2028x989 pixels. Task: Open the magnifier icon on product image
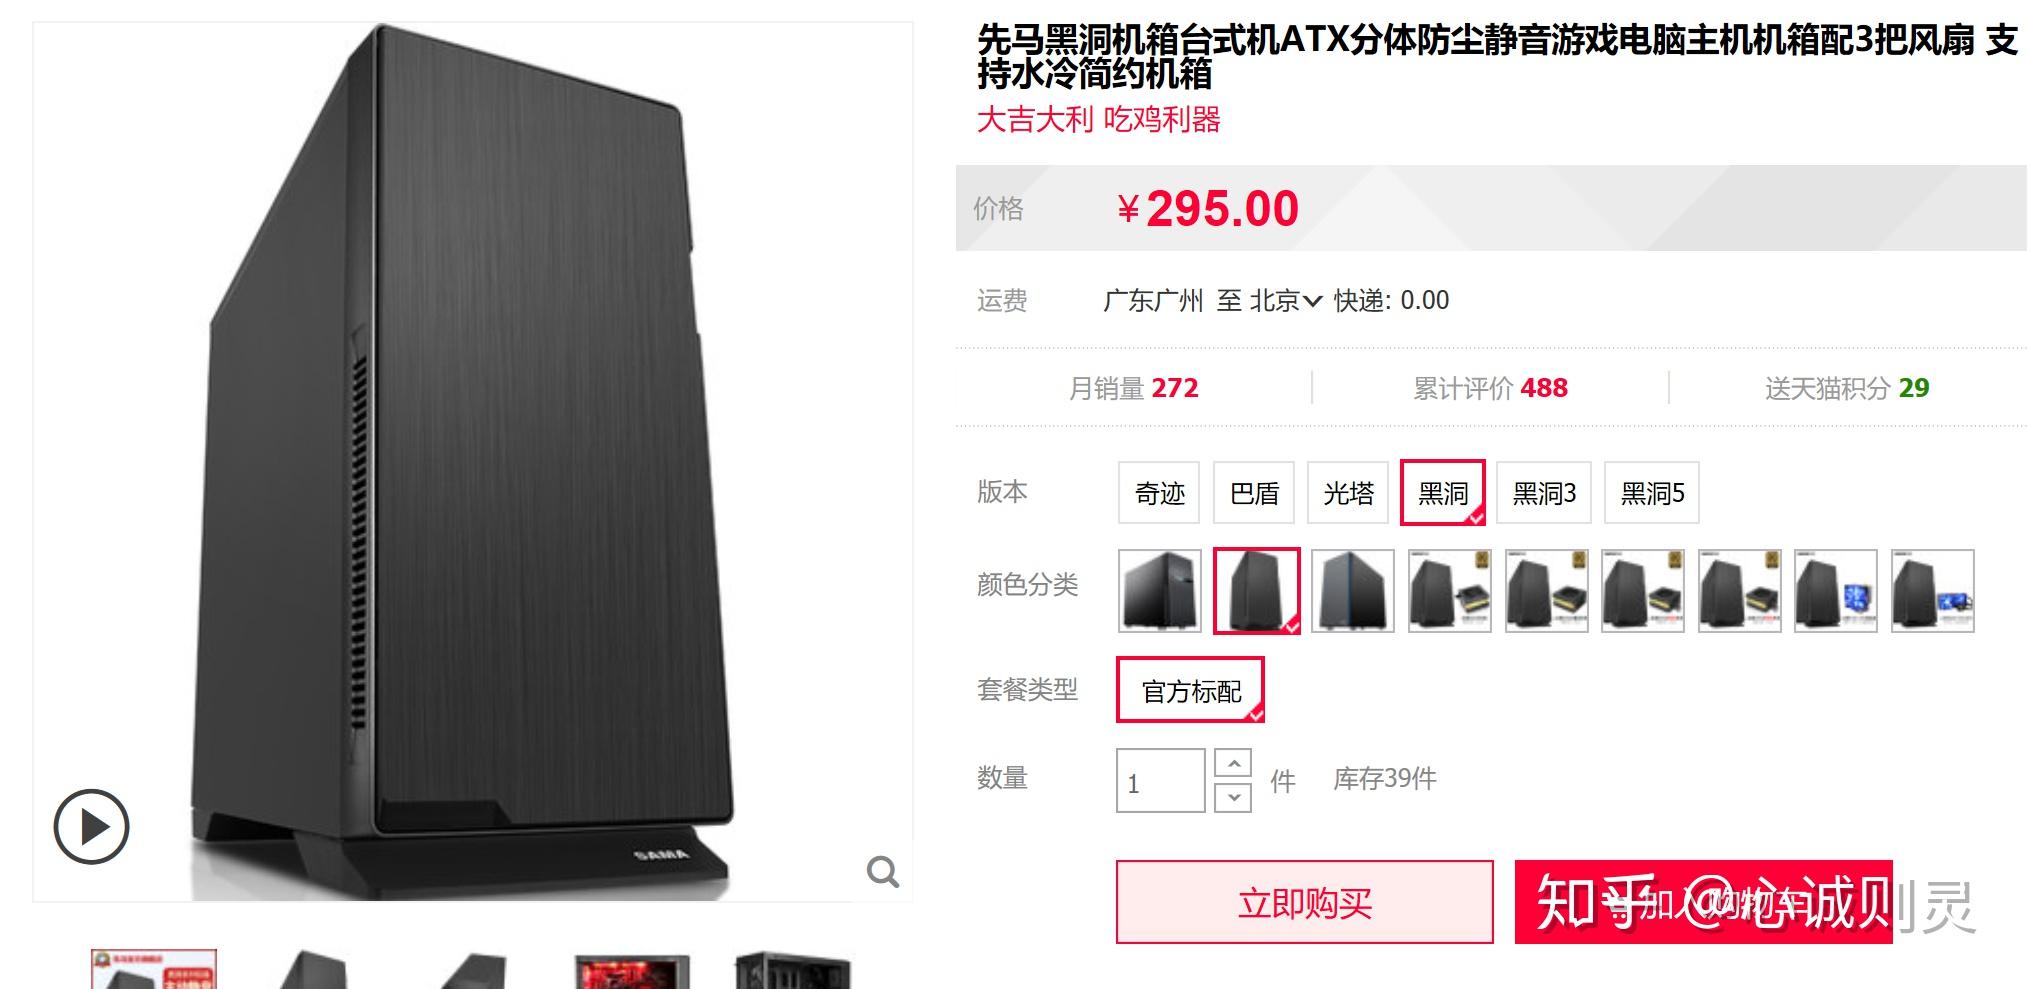click(882, 872)
